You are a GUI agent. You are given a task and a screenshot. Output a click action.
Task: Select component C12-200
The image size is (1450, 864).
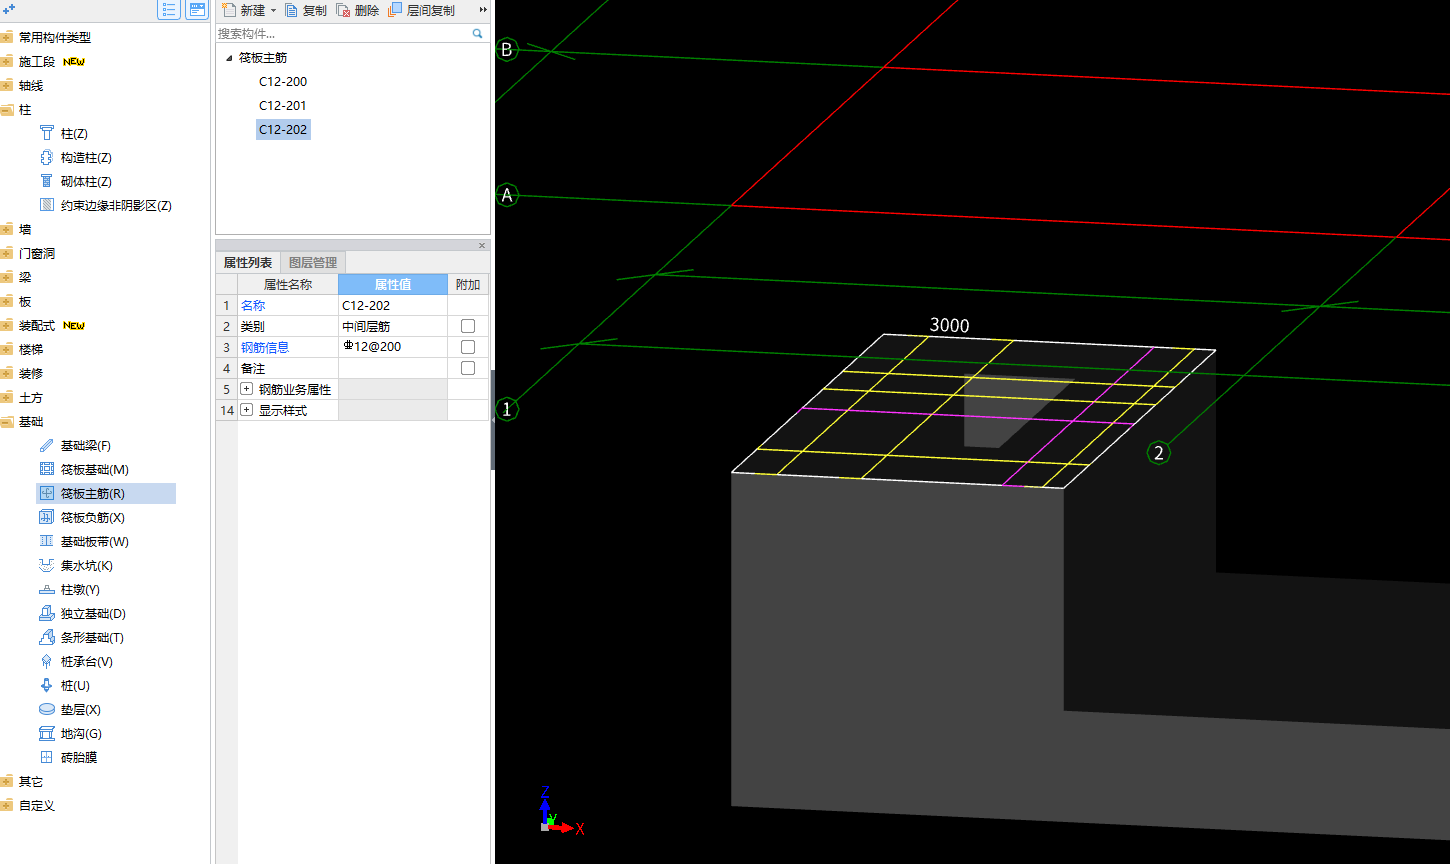[x=283, y=82]
